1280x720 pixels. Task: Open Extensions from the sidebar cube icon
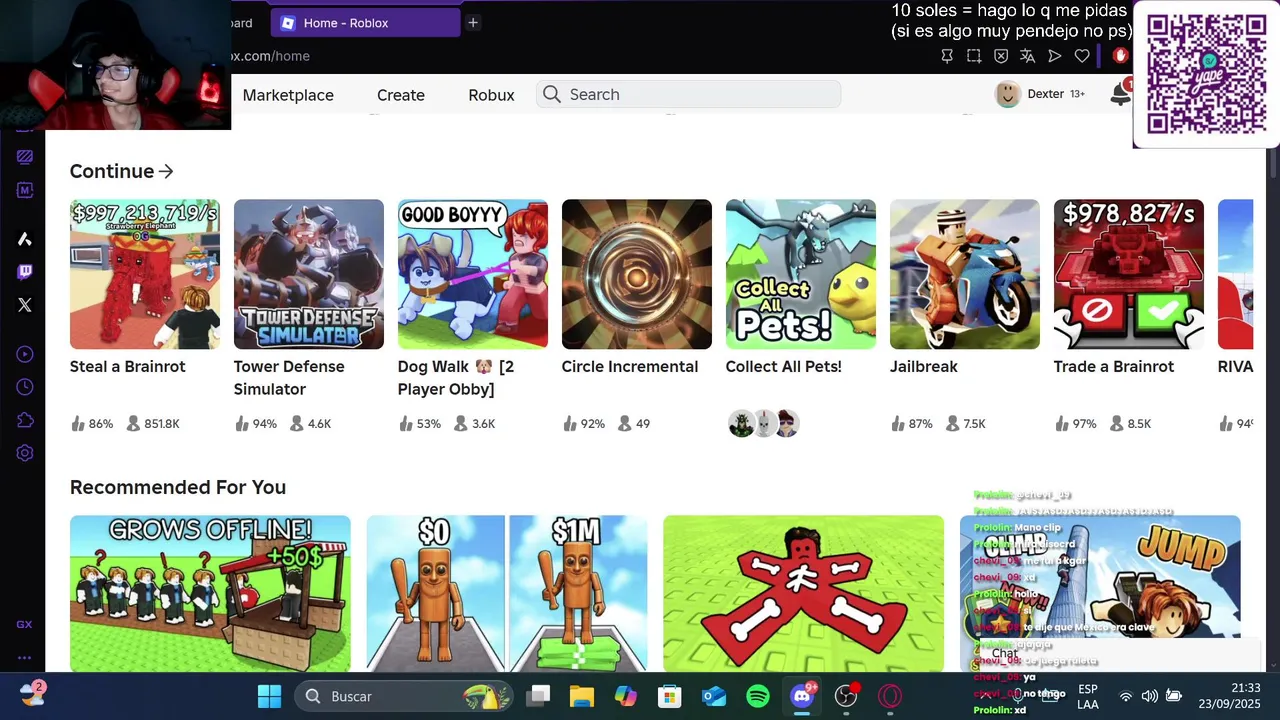pos(25,420)
